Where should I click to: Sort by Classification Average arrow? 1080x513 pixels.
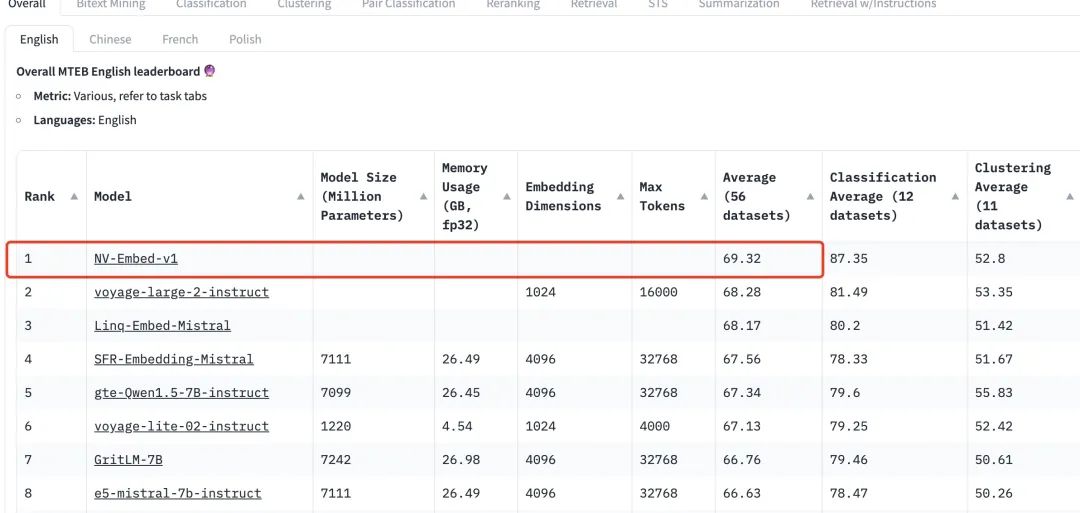pos(955,196)
